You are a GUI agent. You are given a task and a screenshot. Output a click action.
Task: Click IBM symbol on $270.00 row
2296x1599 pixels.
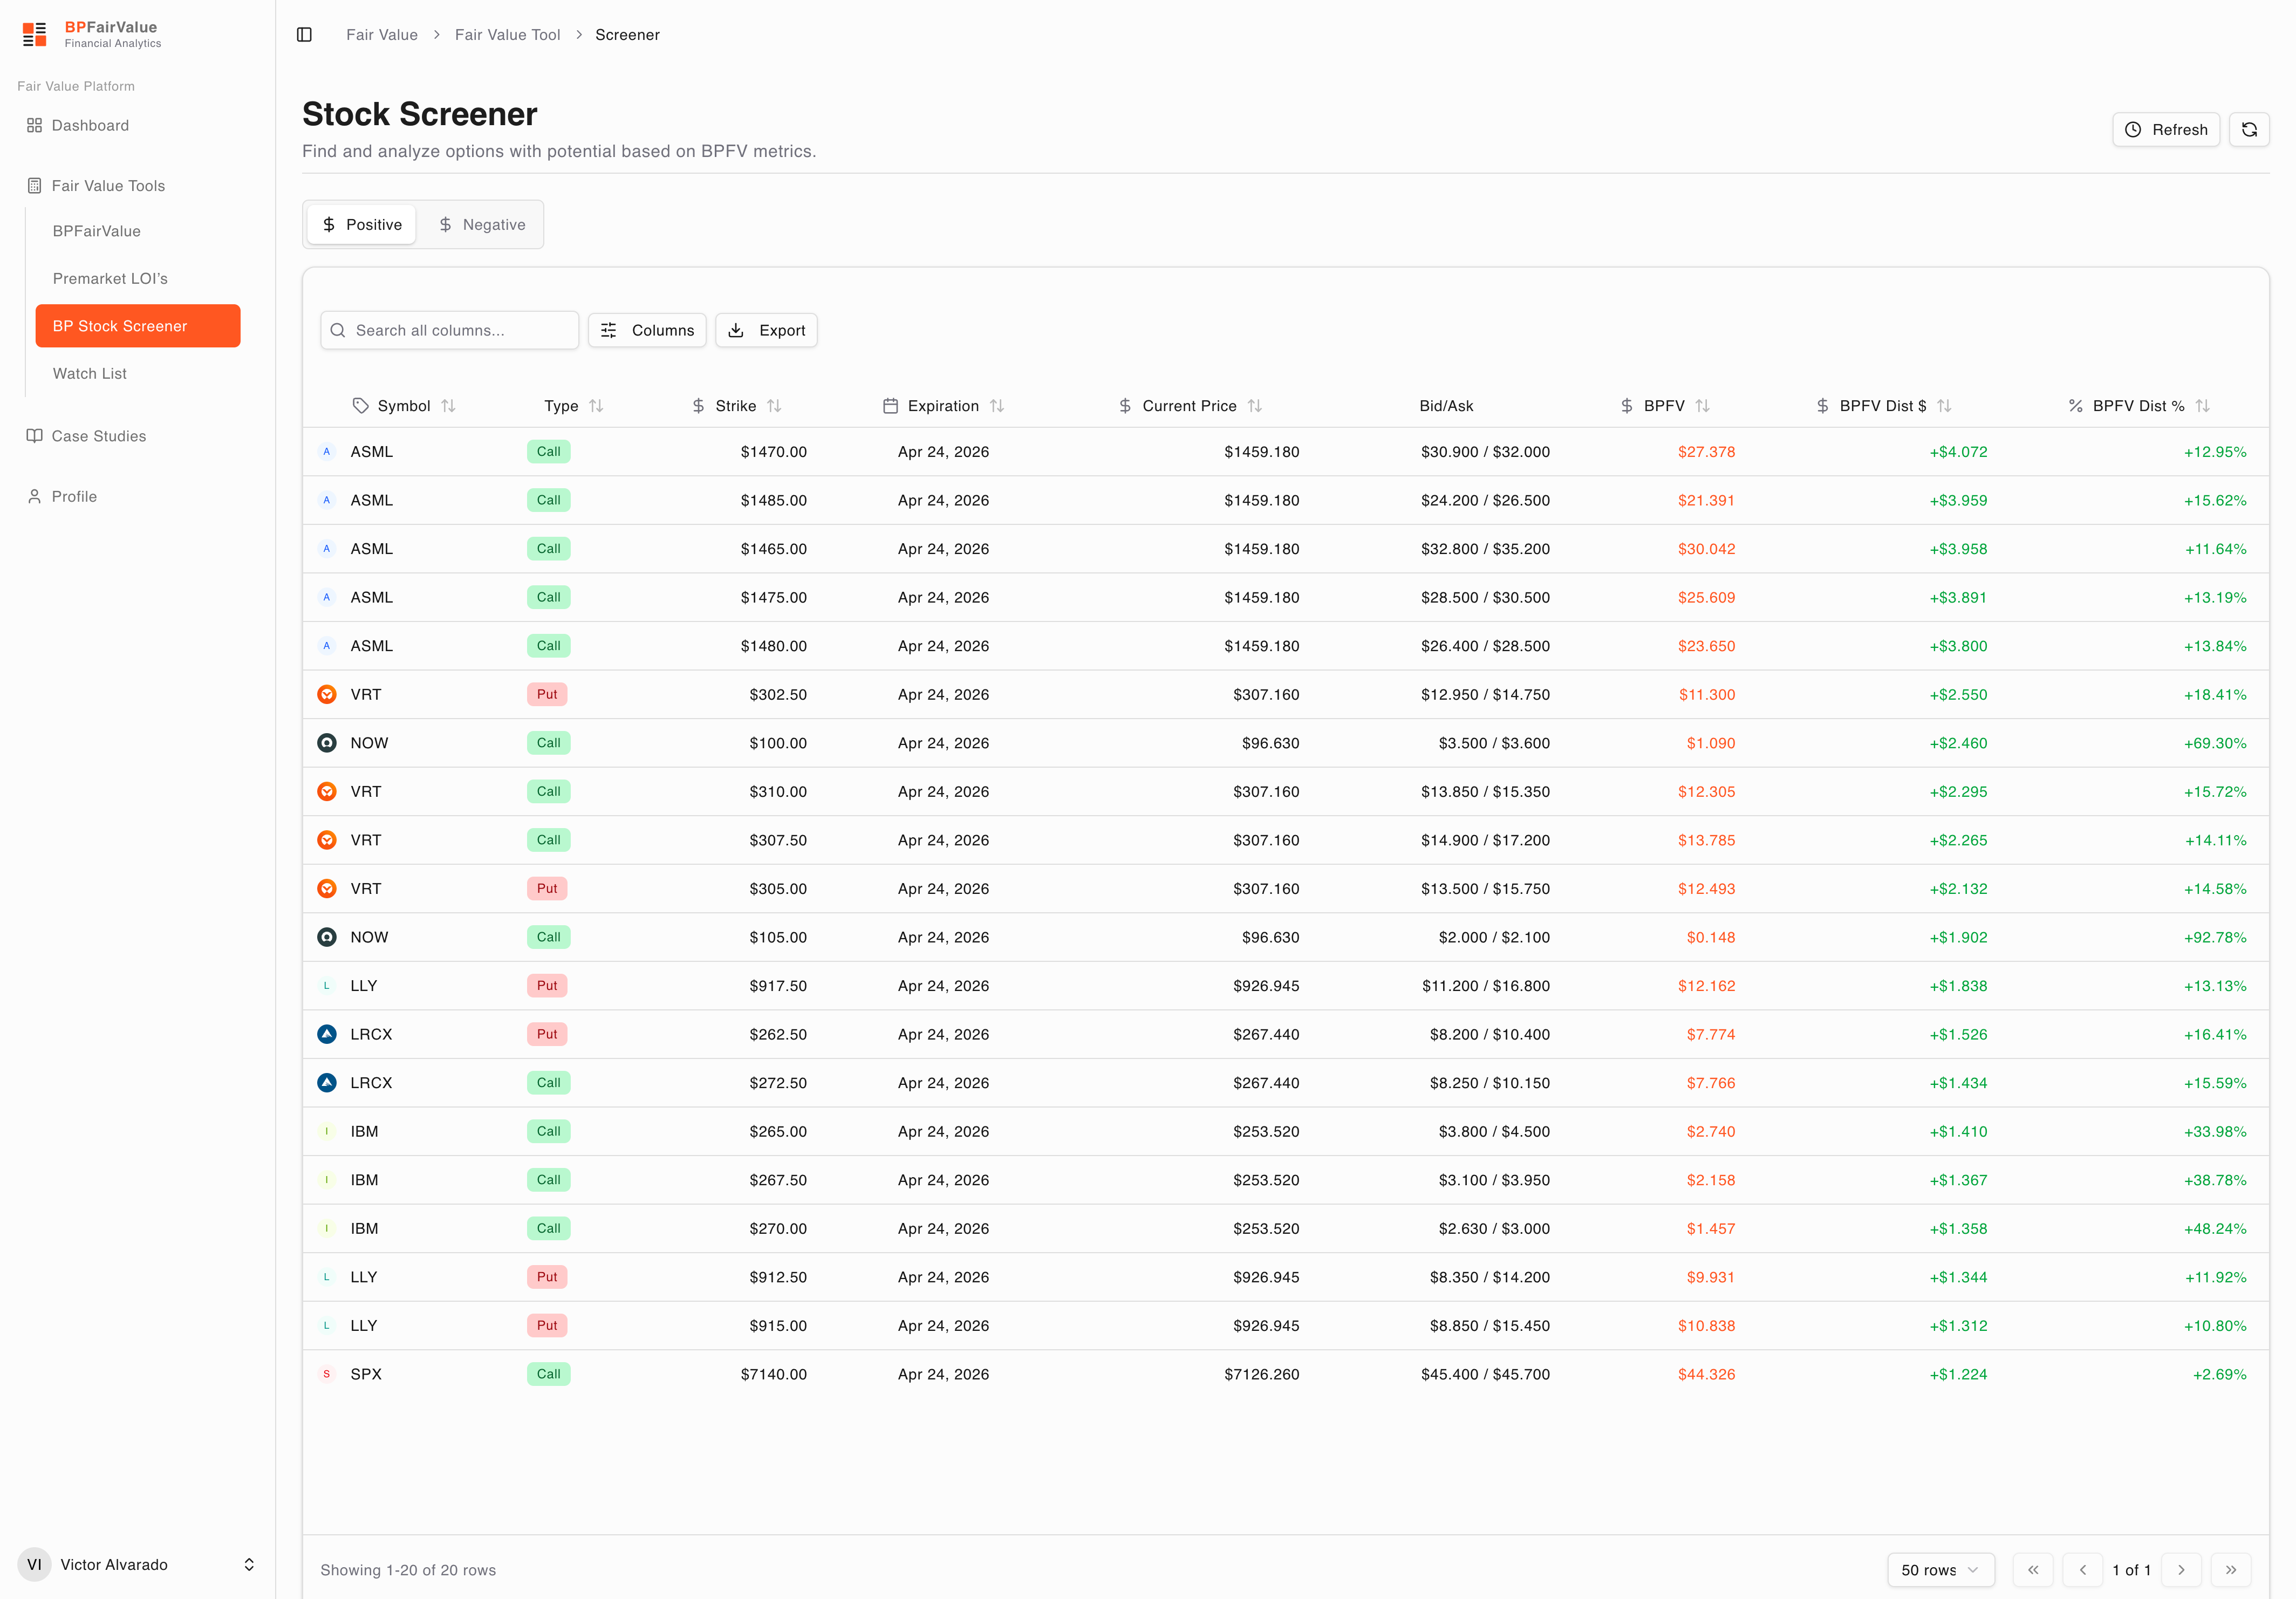click(364, 1229)
